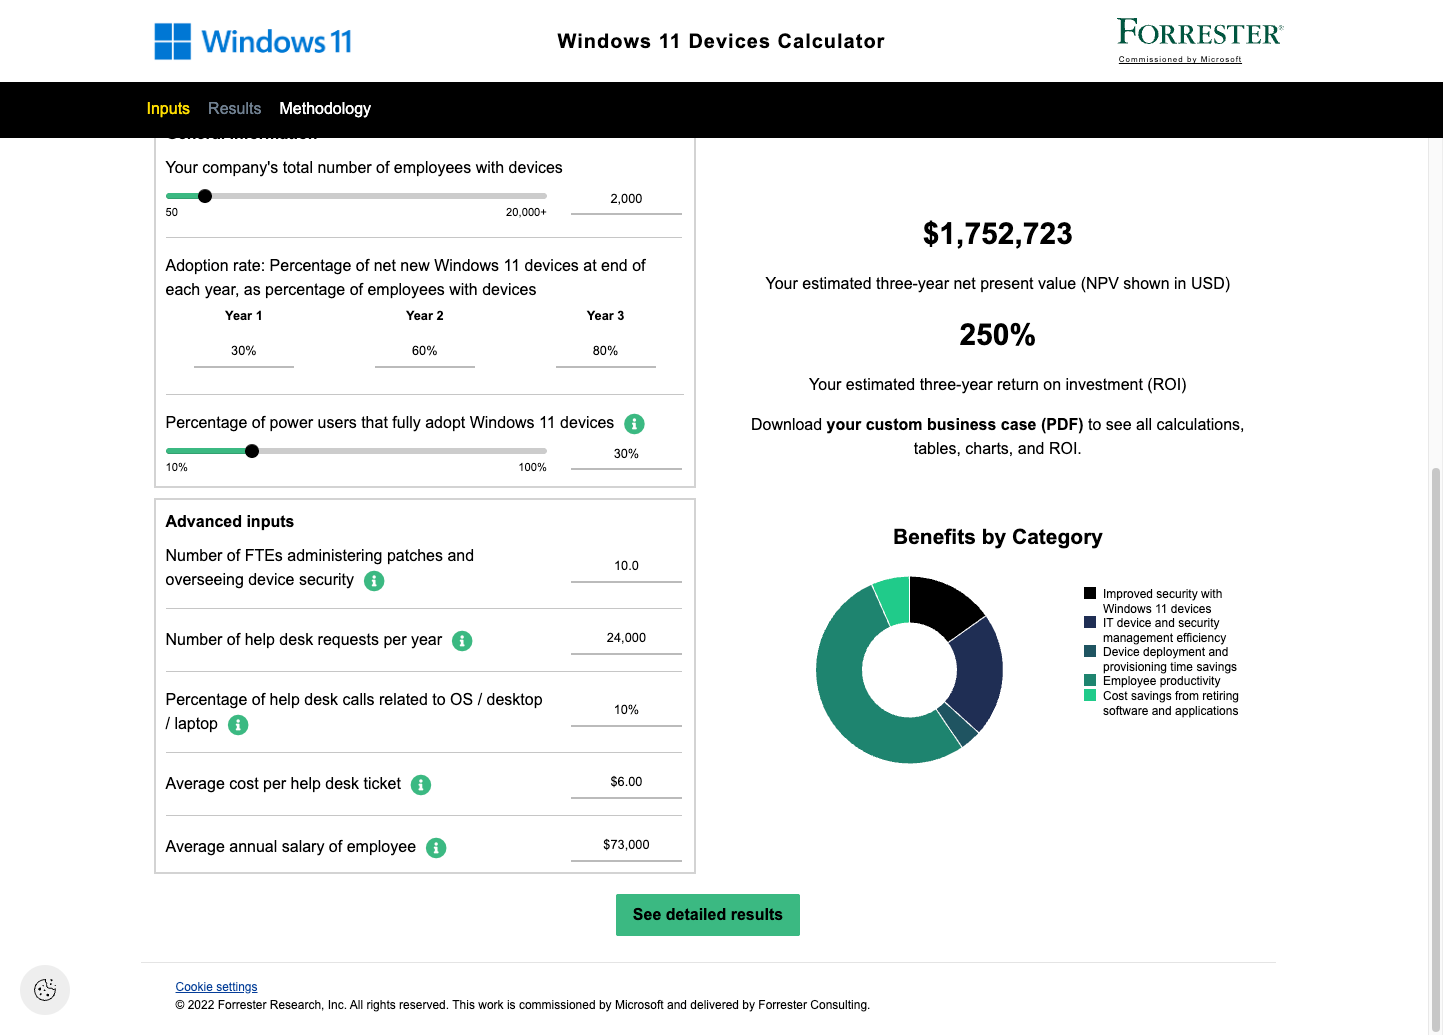Edit power users percentage field 30%
The image size is (1443, 1035).
[x=626, y=454]
